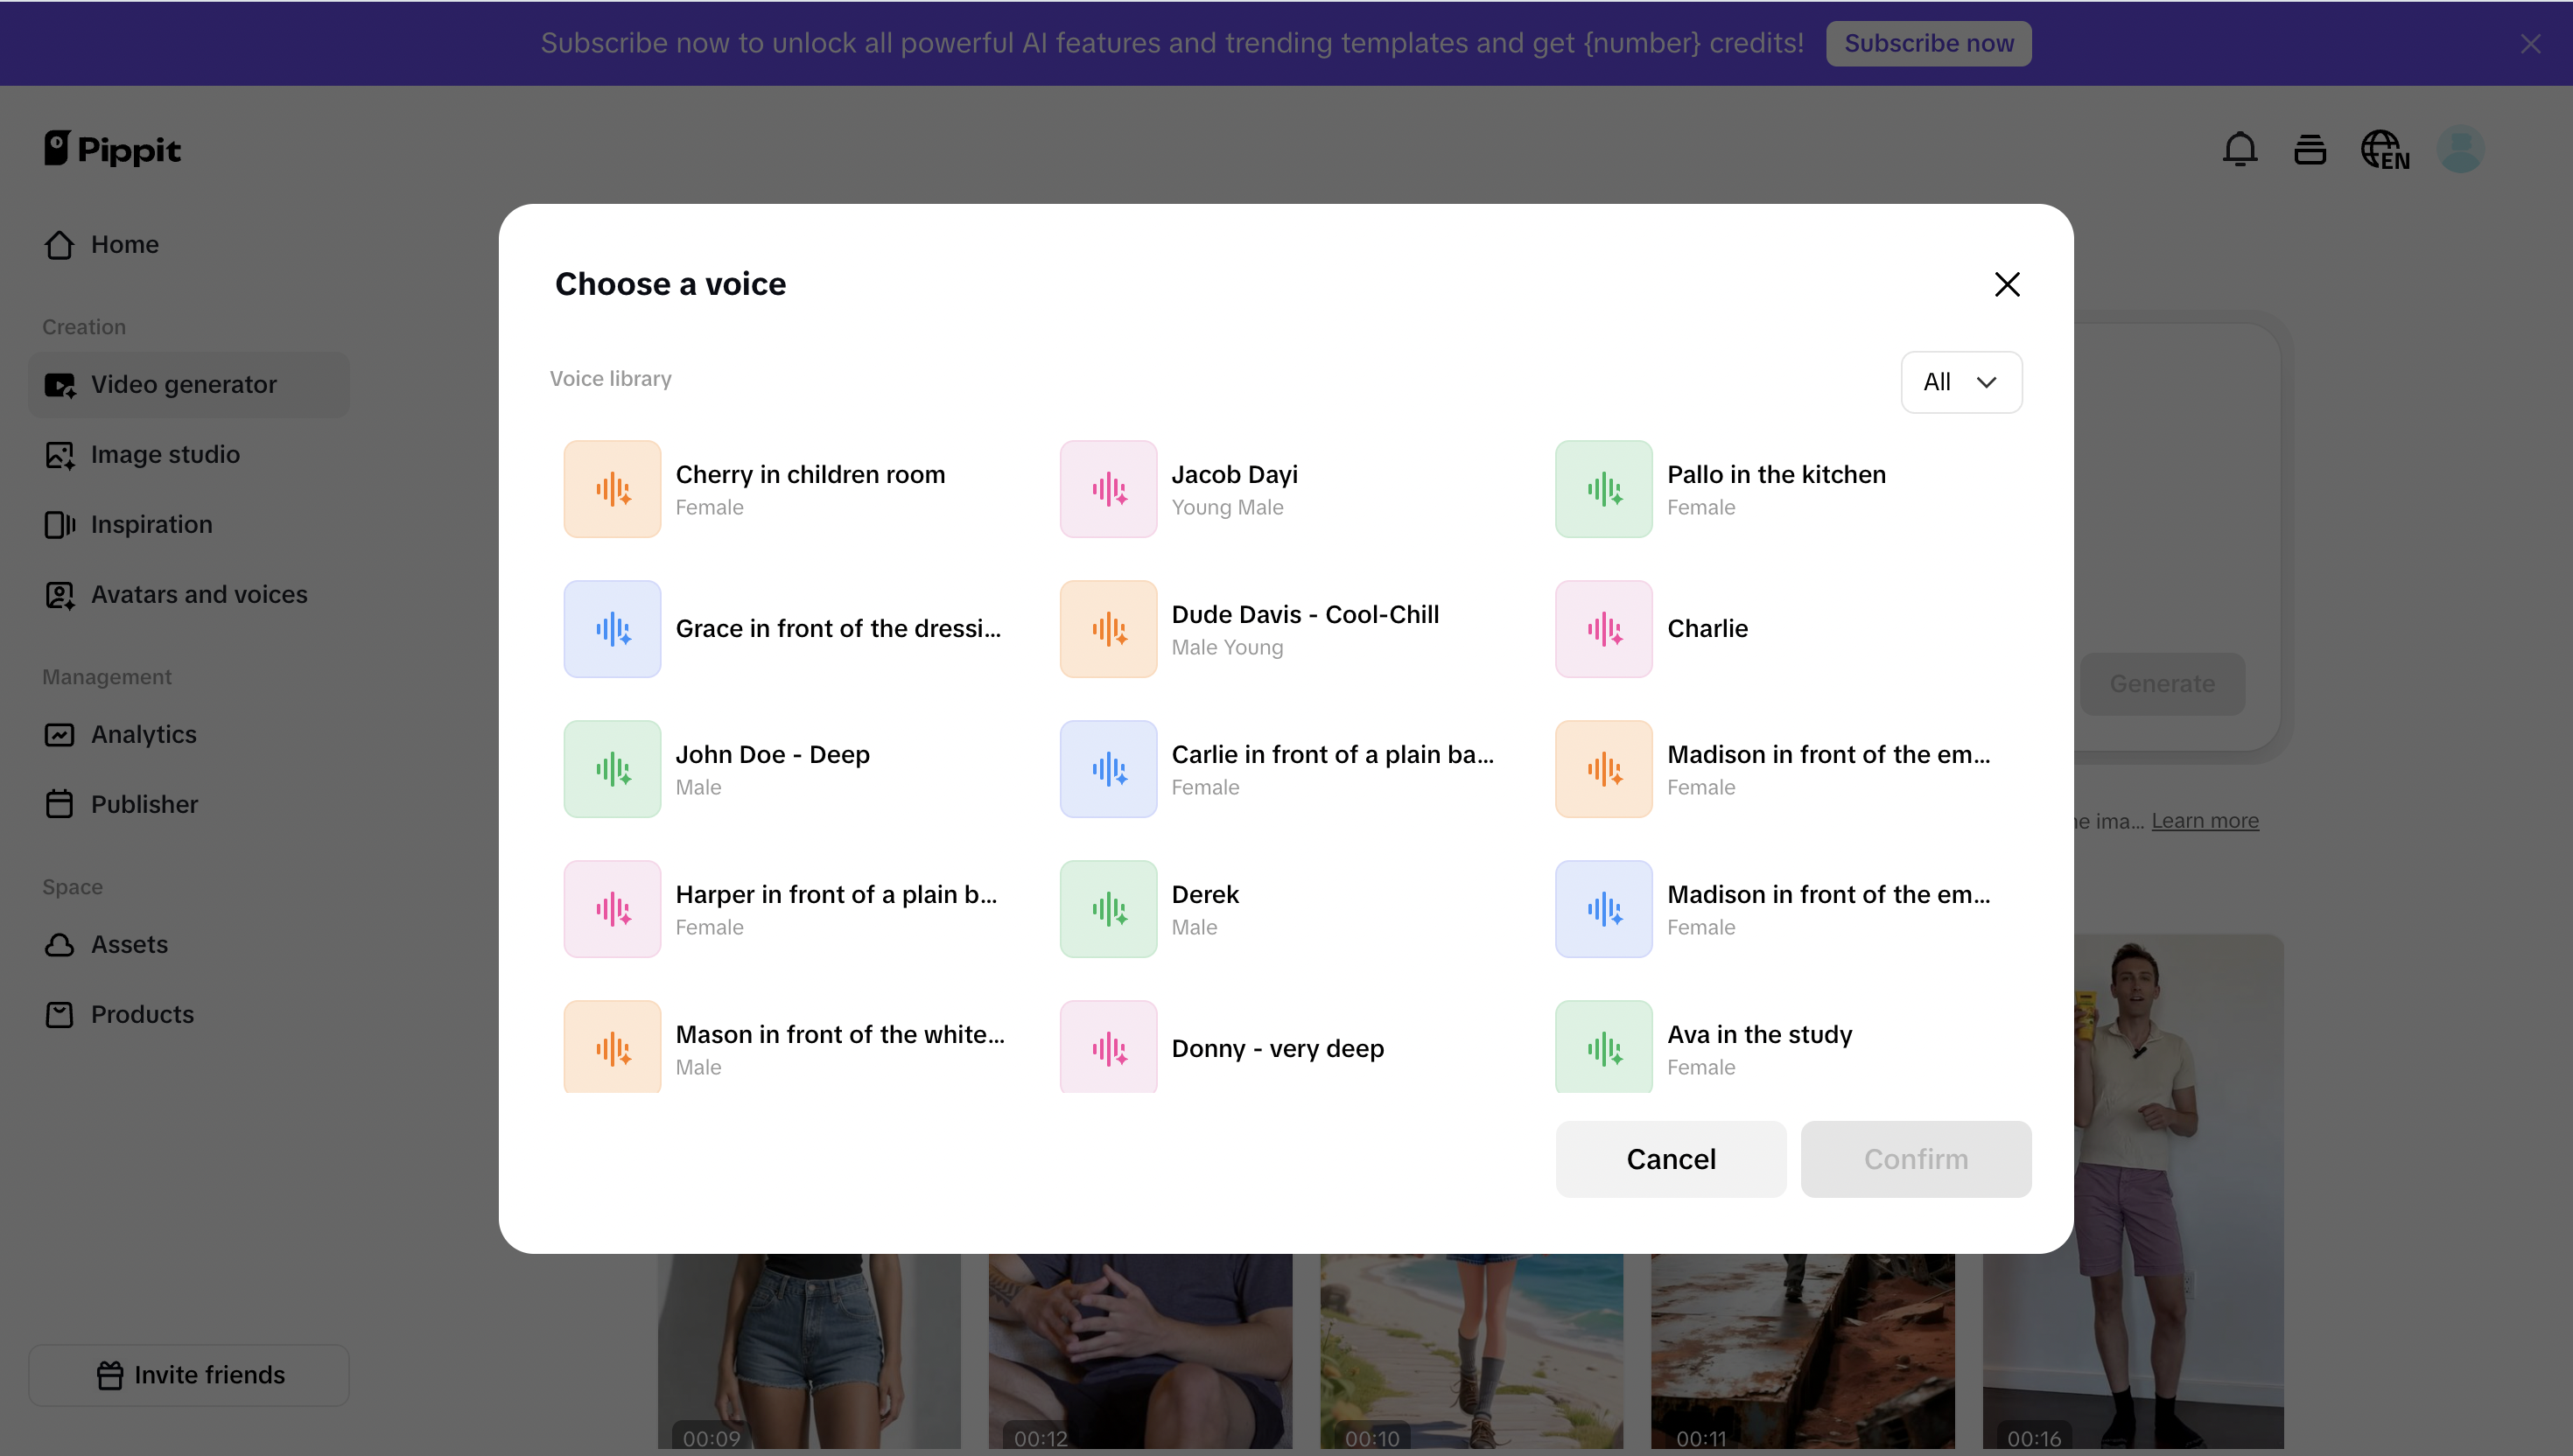Play the Cherry in children room voice icon
The height and width of the screenshot is (1456, 2573).
(612, 489)
